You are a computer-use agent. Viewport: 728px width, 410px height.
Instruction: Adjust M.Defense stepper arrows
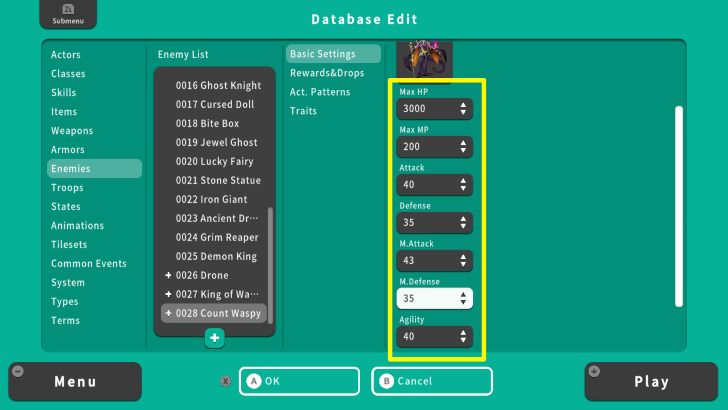pyautogui.click(x=463, y=299)
